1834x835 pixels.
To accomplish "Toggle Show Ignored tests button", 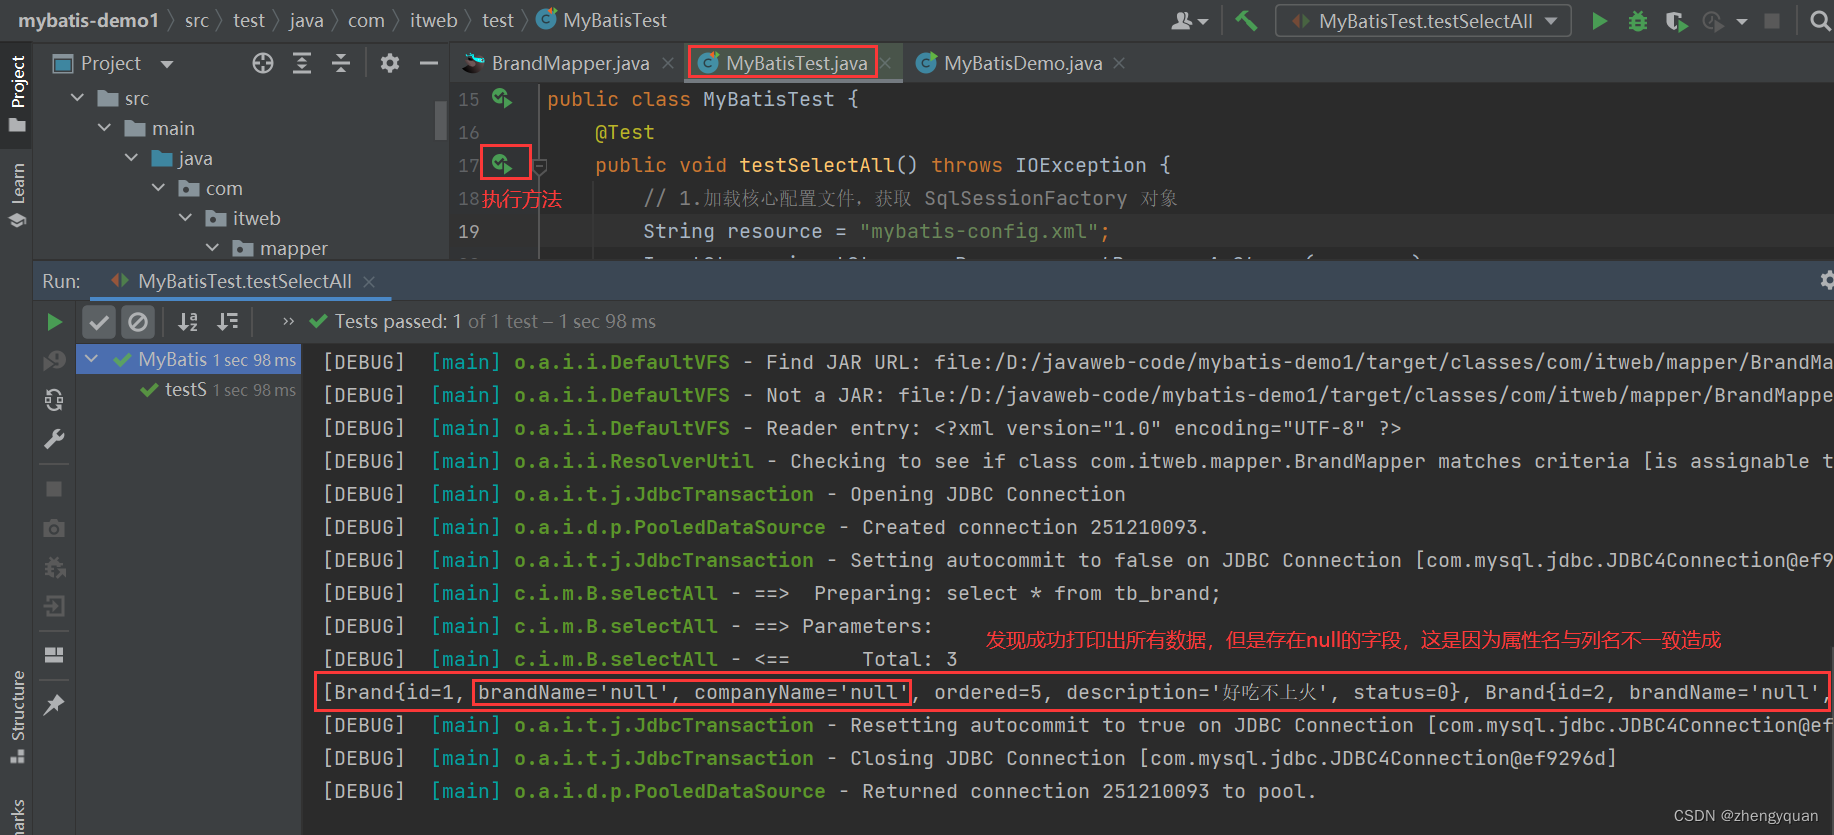I will coord(138,322).
